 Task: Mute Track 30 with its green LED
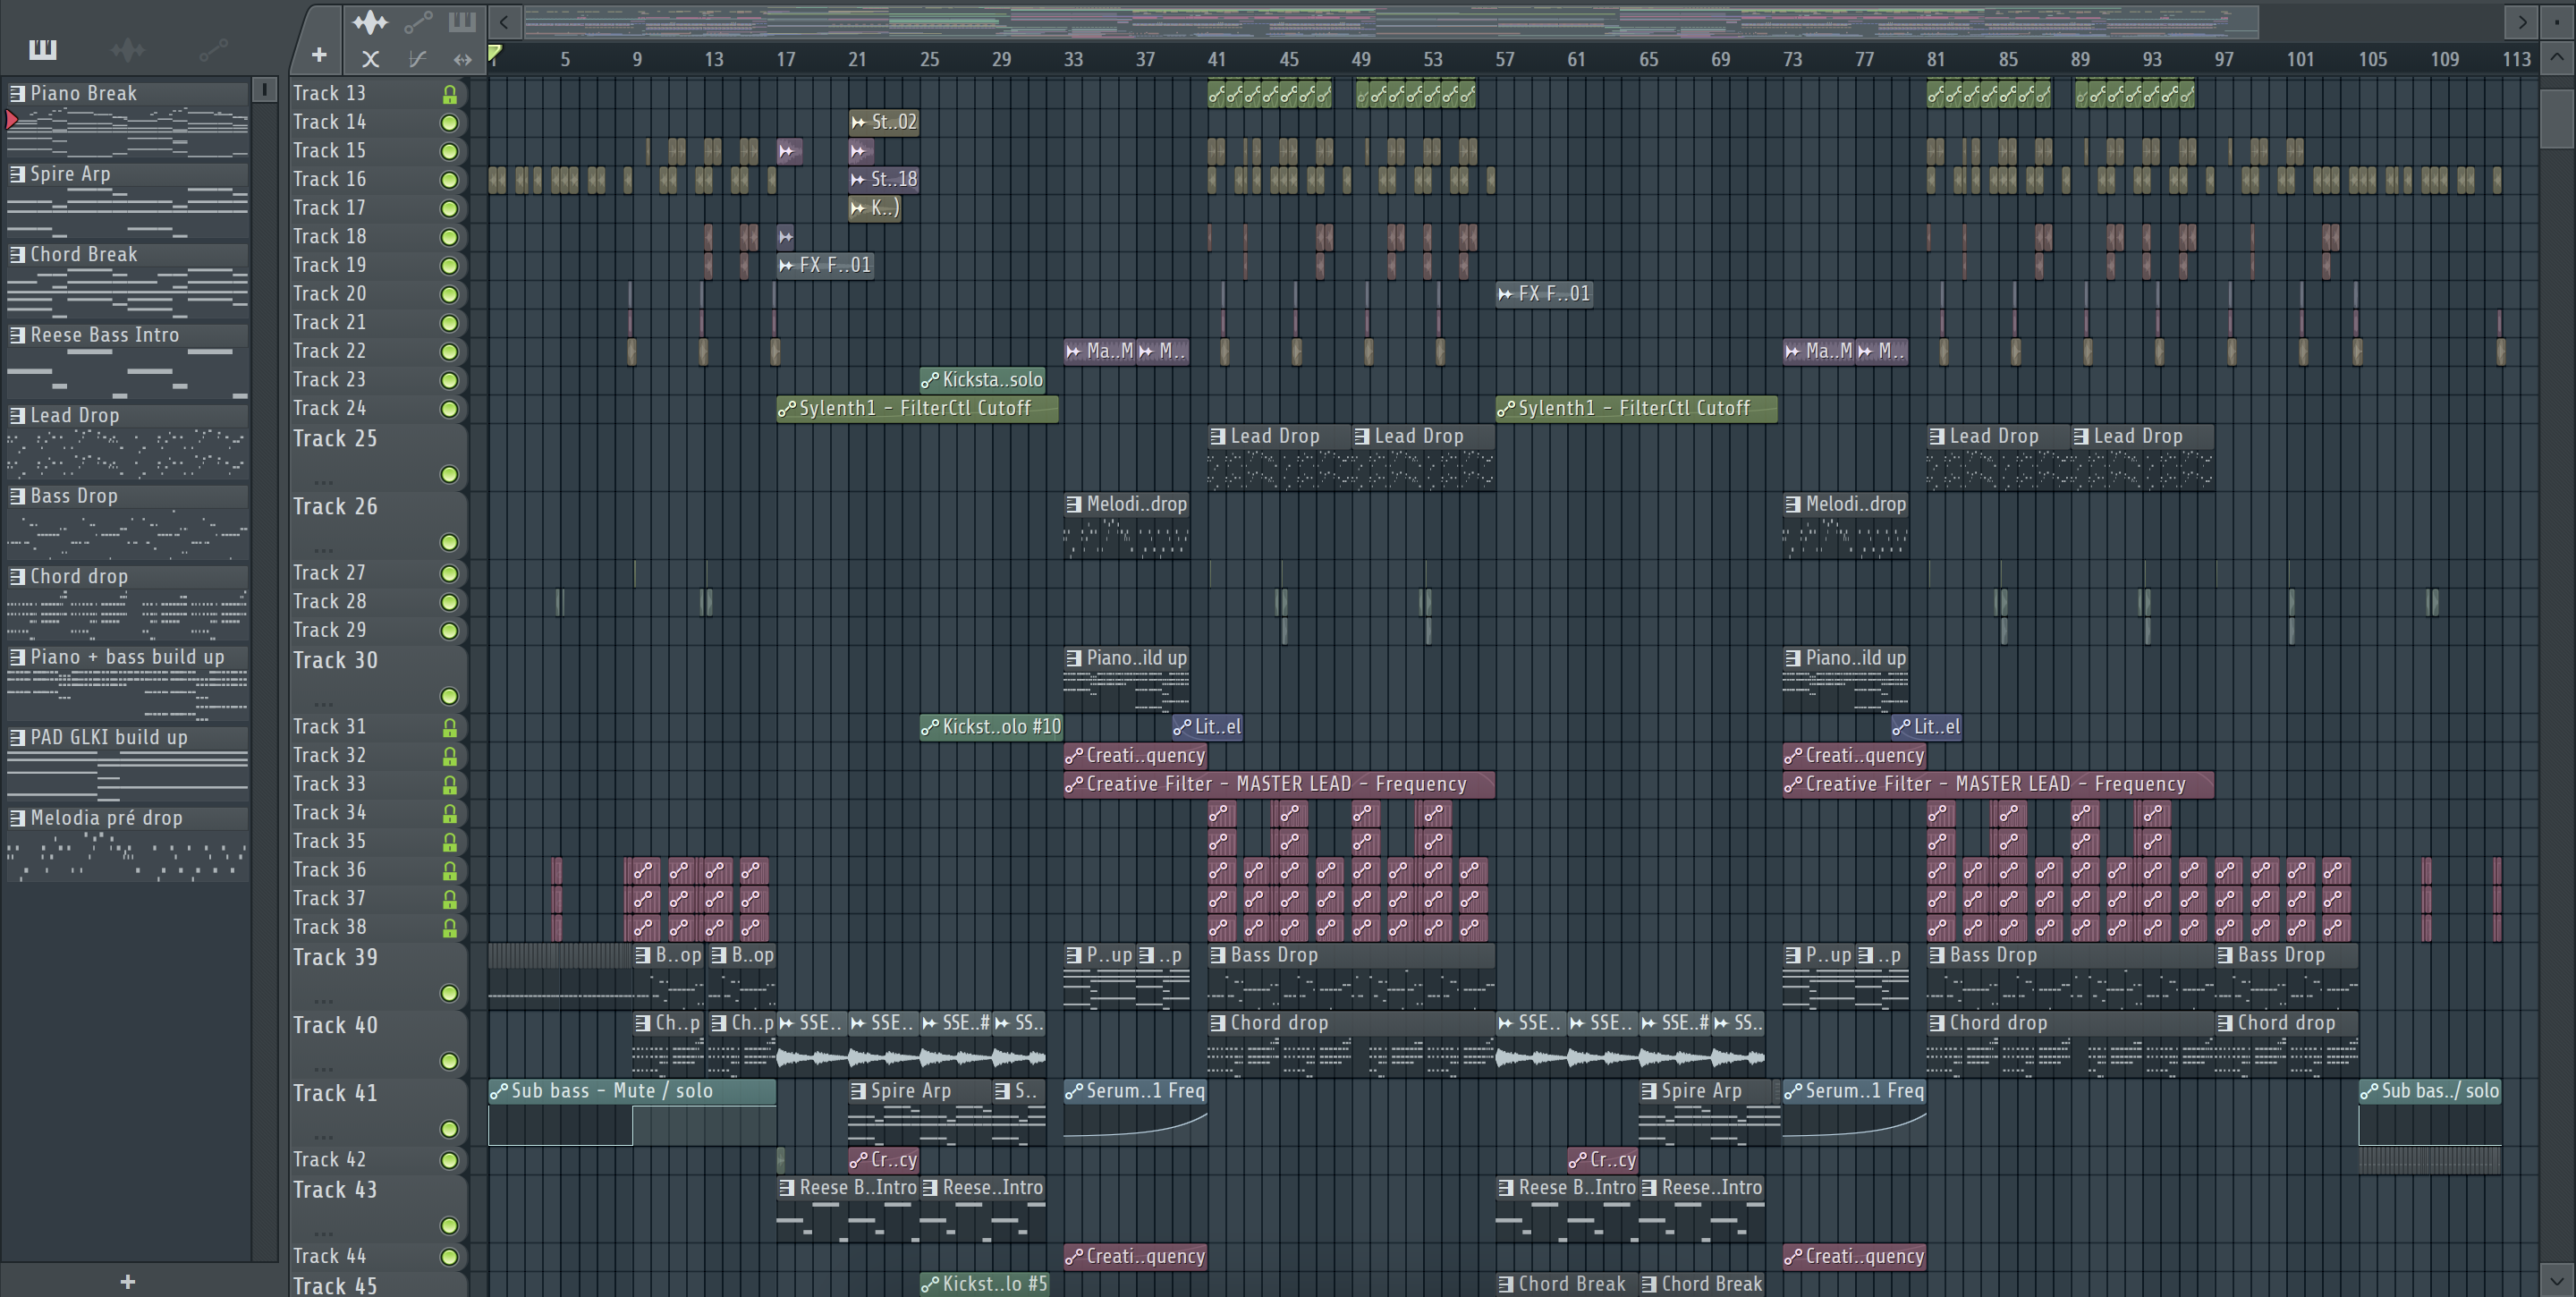pyautogui.click(x=450, y=696)
